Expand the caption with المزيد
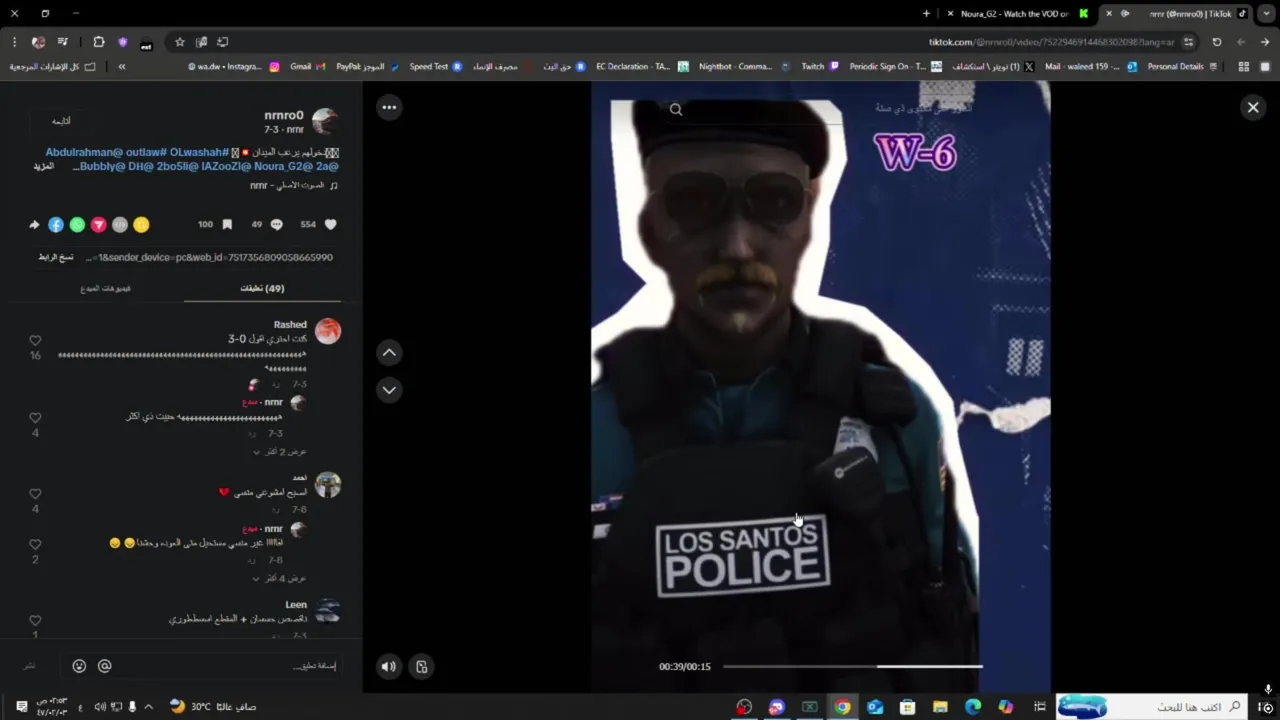Image resolution: width=1280 pixels, height=720 pixels. [43, 167]
